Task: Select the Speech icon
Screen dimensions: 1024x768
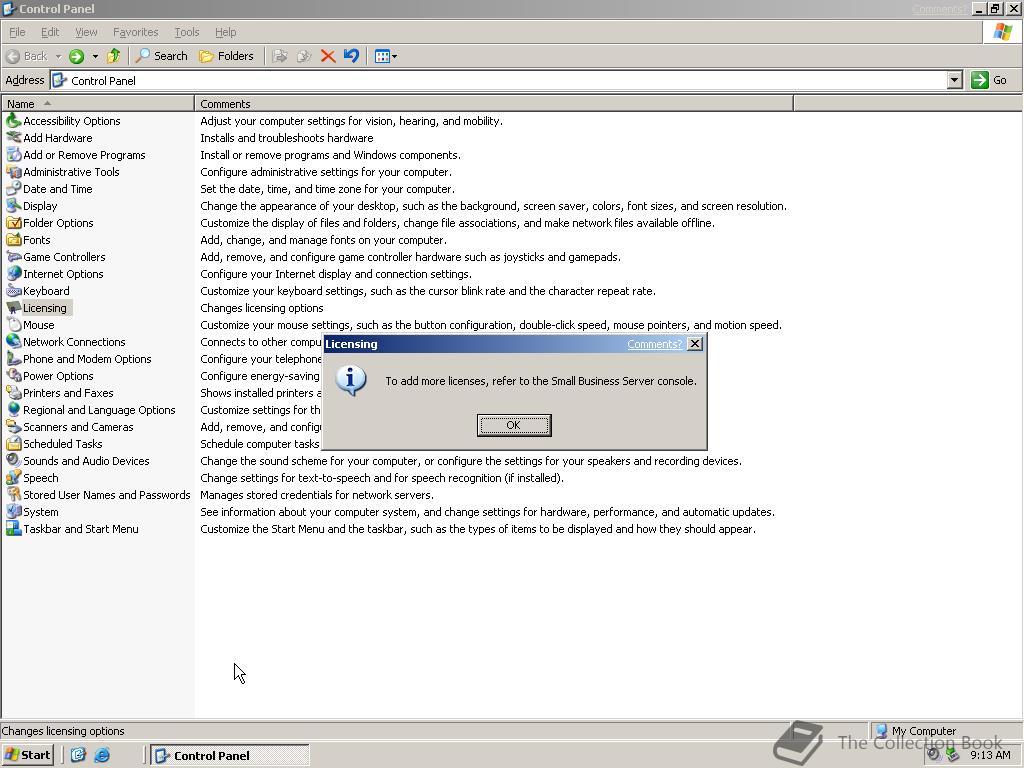Action: pyautogui.click(x=13, y=477)
